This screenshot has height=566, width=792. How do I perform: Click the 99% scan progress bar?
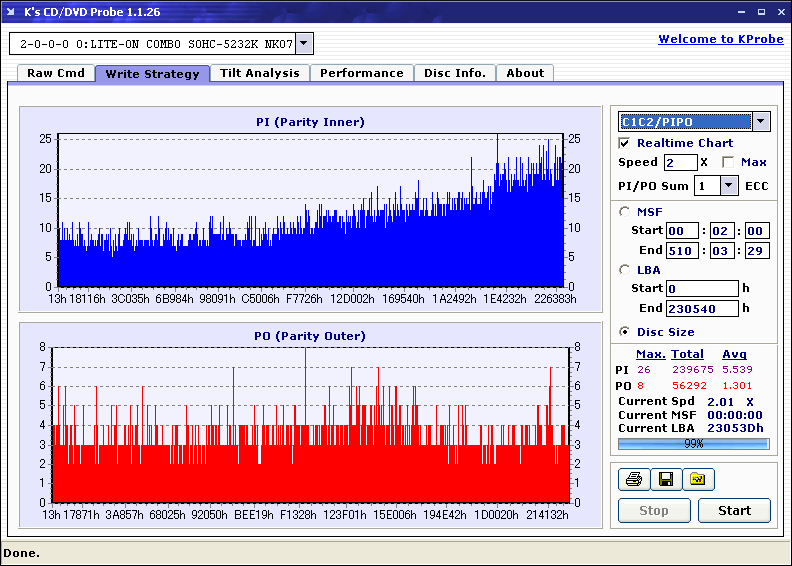693,443
